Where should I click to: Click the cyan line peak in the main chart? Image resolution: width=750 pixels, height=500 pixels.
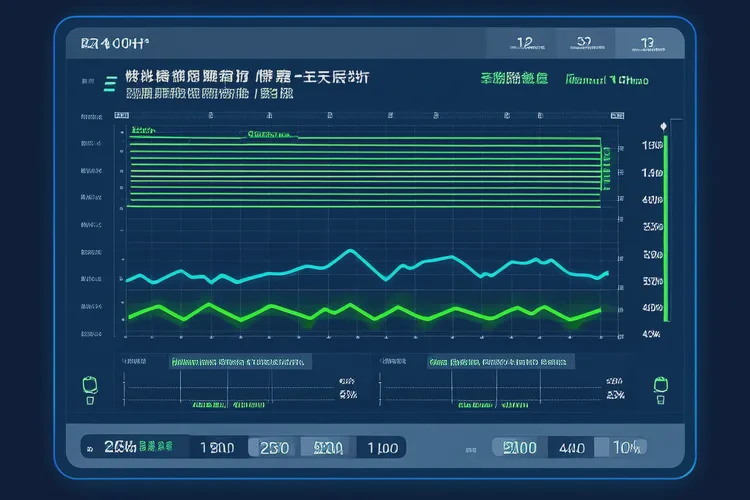tap(349, 252)
